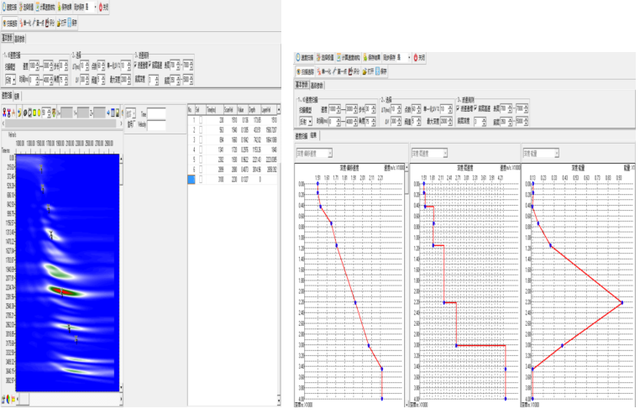640x414 pixels.
Task: Select the results tab in right window's lower tab strip
Action: click(x=313, y=136)
